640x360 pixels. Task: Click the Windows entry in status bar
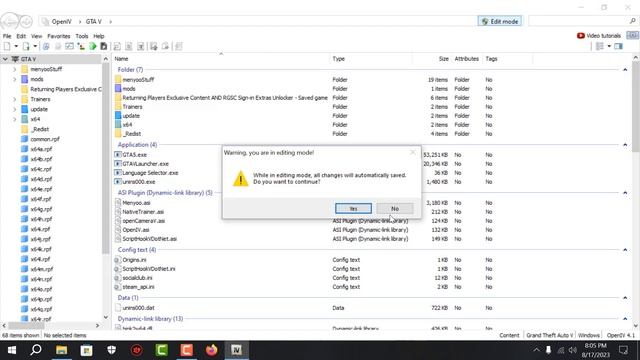(x=589, y=335)
